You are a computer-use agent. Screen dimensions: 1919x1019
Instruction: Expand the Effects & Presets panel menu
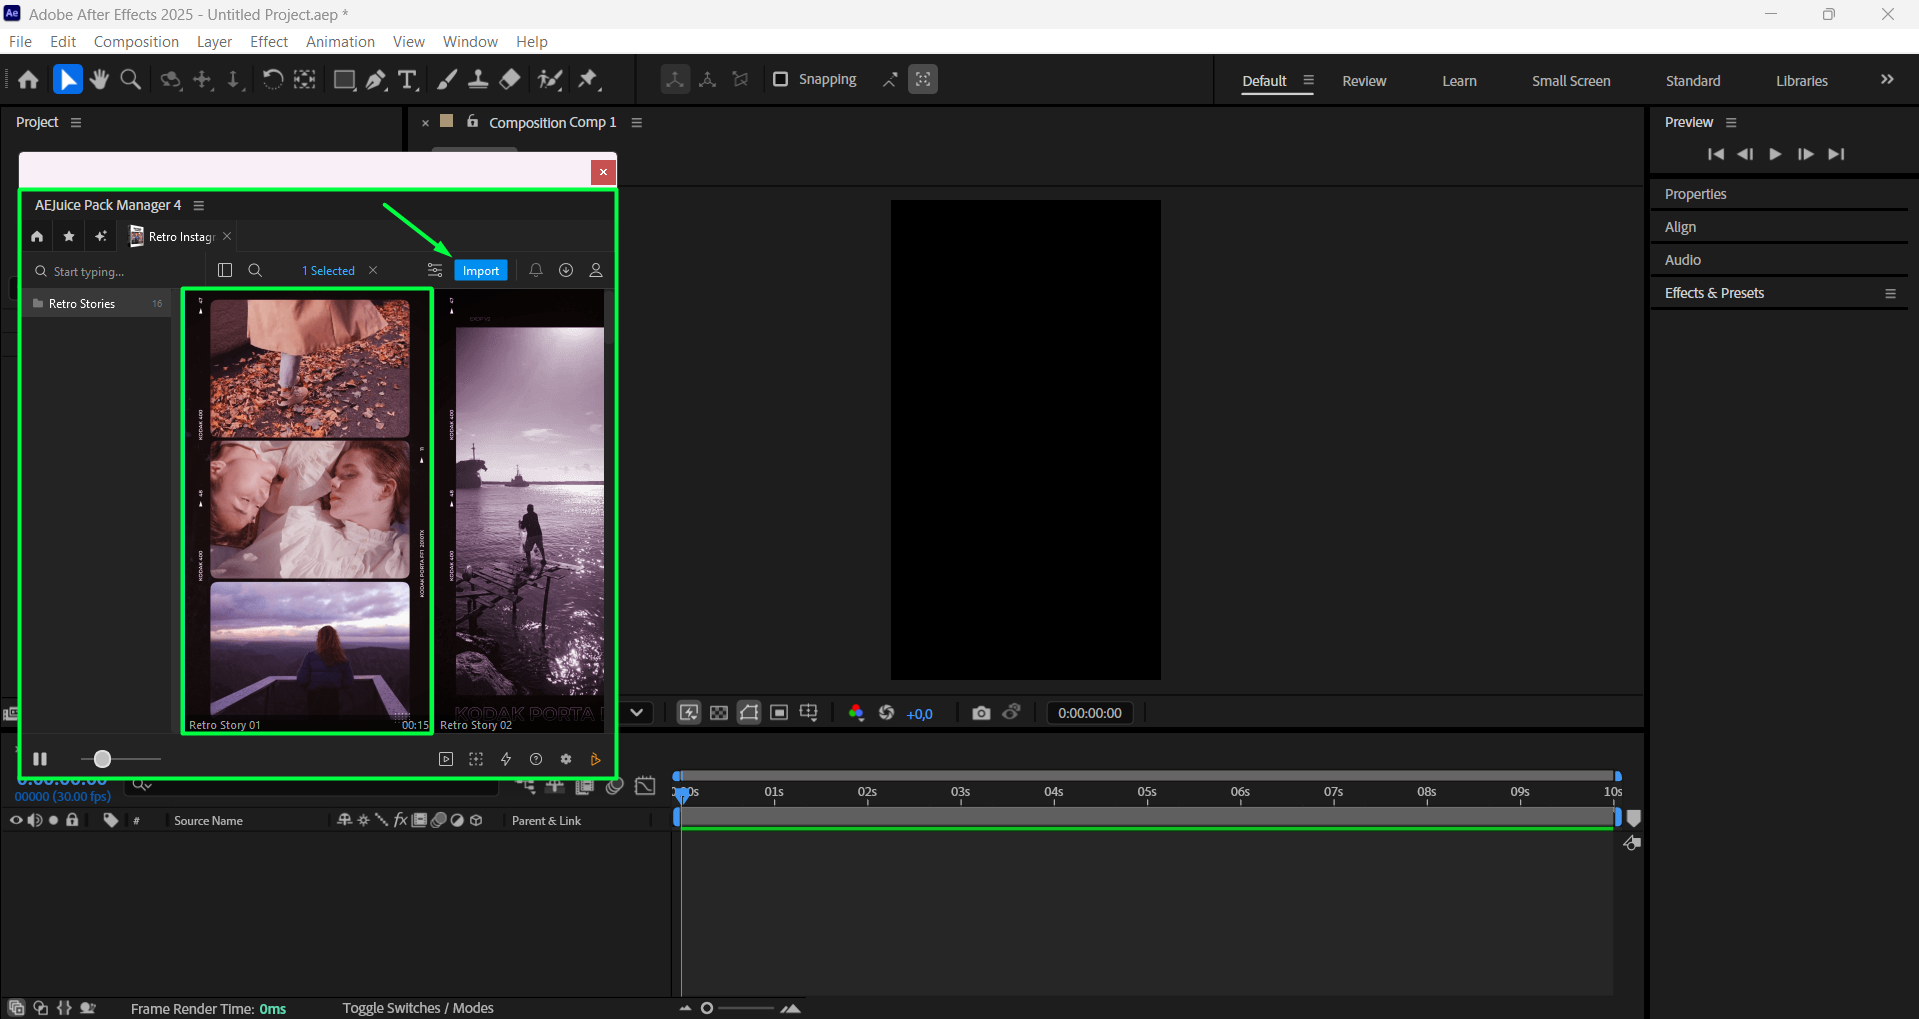(1890, 293)
